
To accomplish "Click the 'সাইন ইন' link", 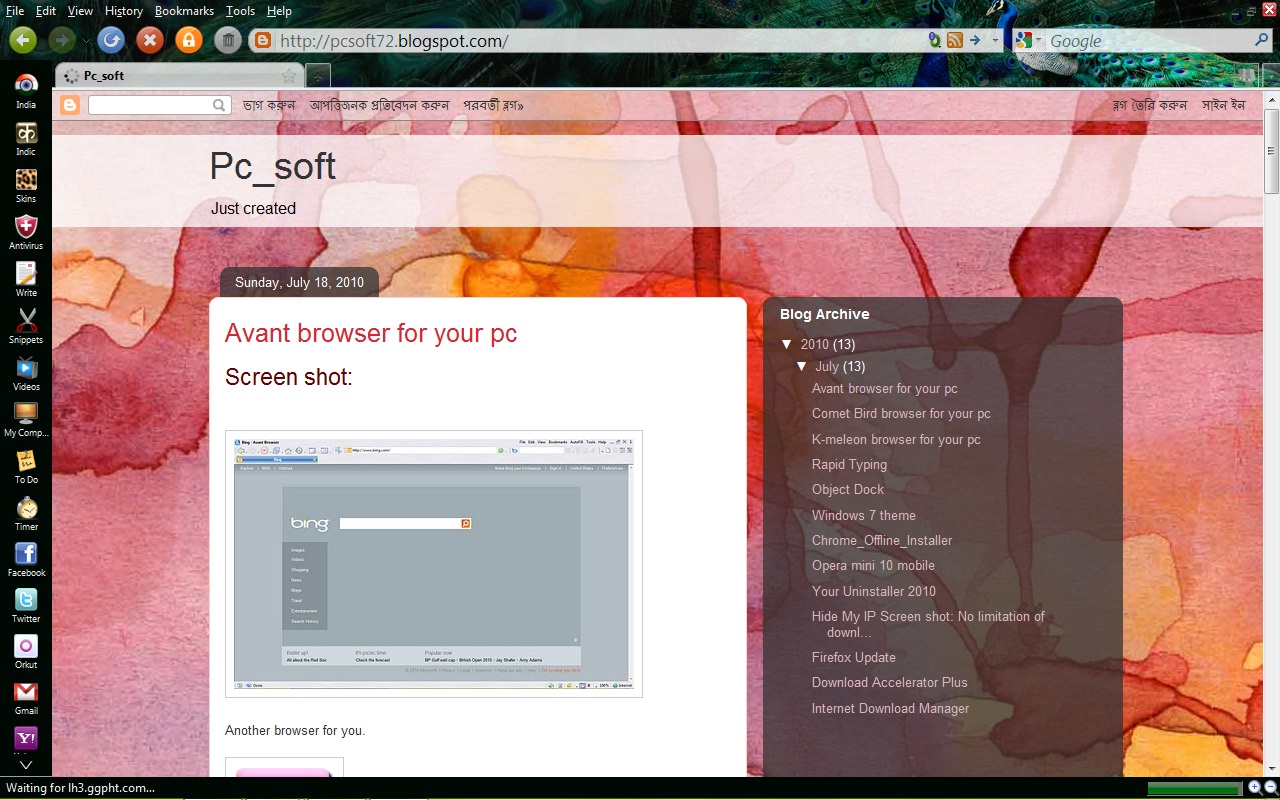I will point(1223,105).
